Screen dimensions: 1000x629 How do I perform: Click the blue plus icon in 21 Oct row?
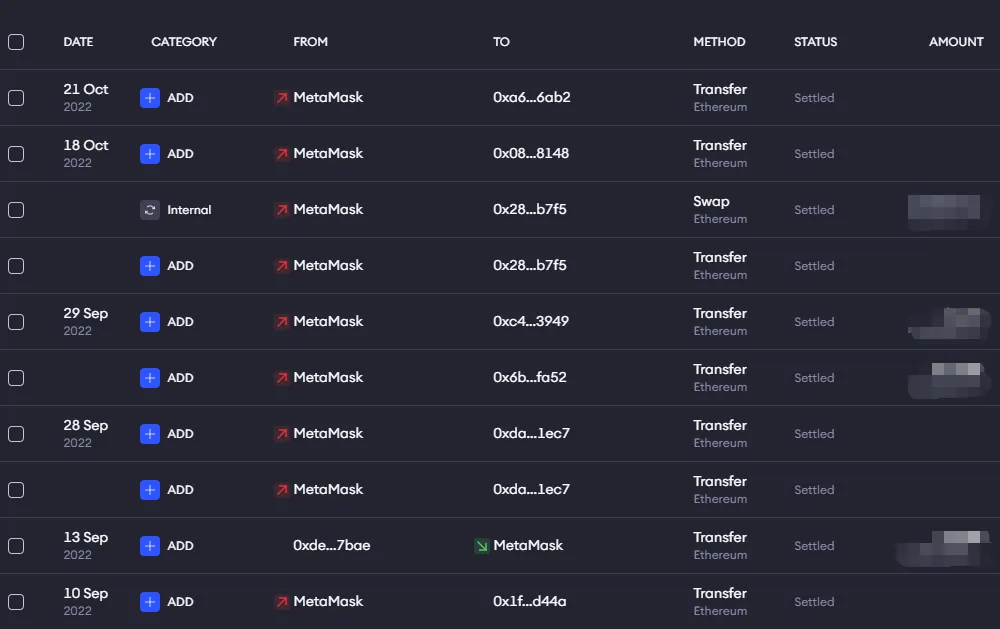click(x=150, y=98)
